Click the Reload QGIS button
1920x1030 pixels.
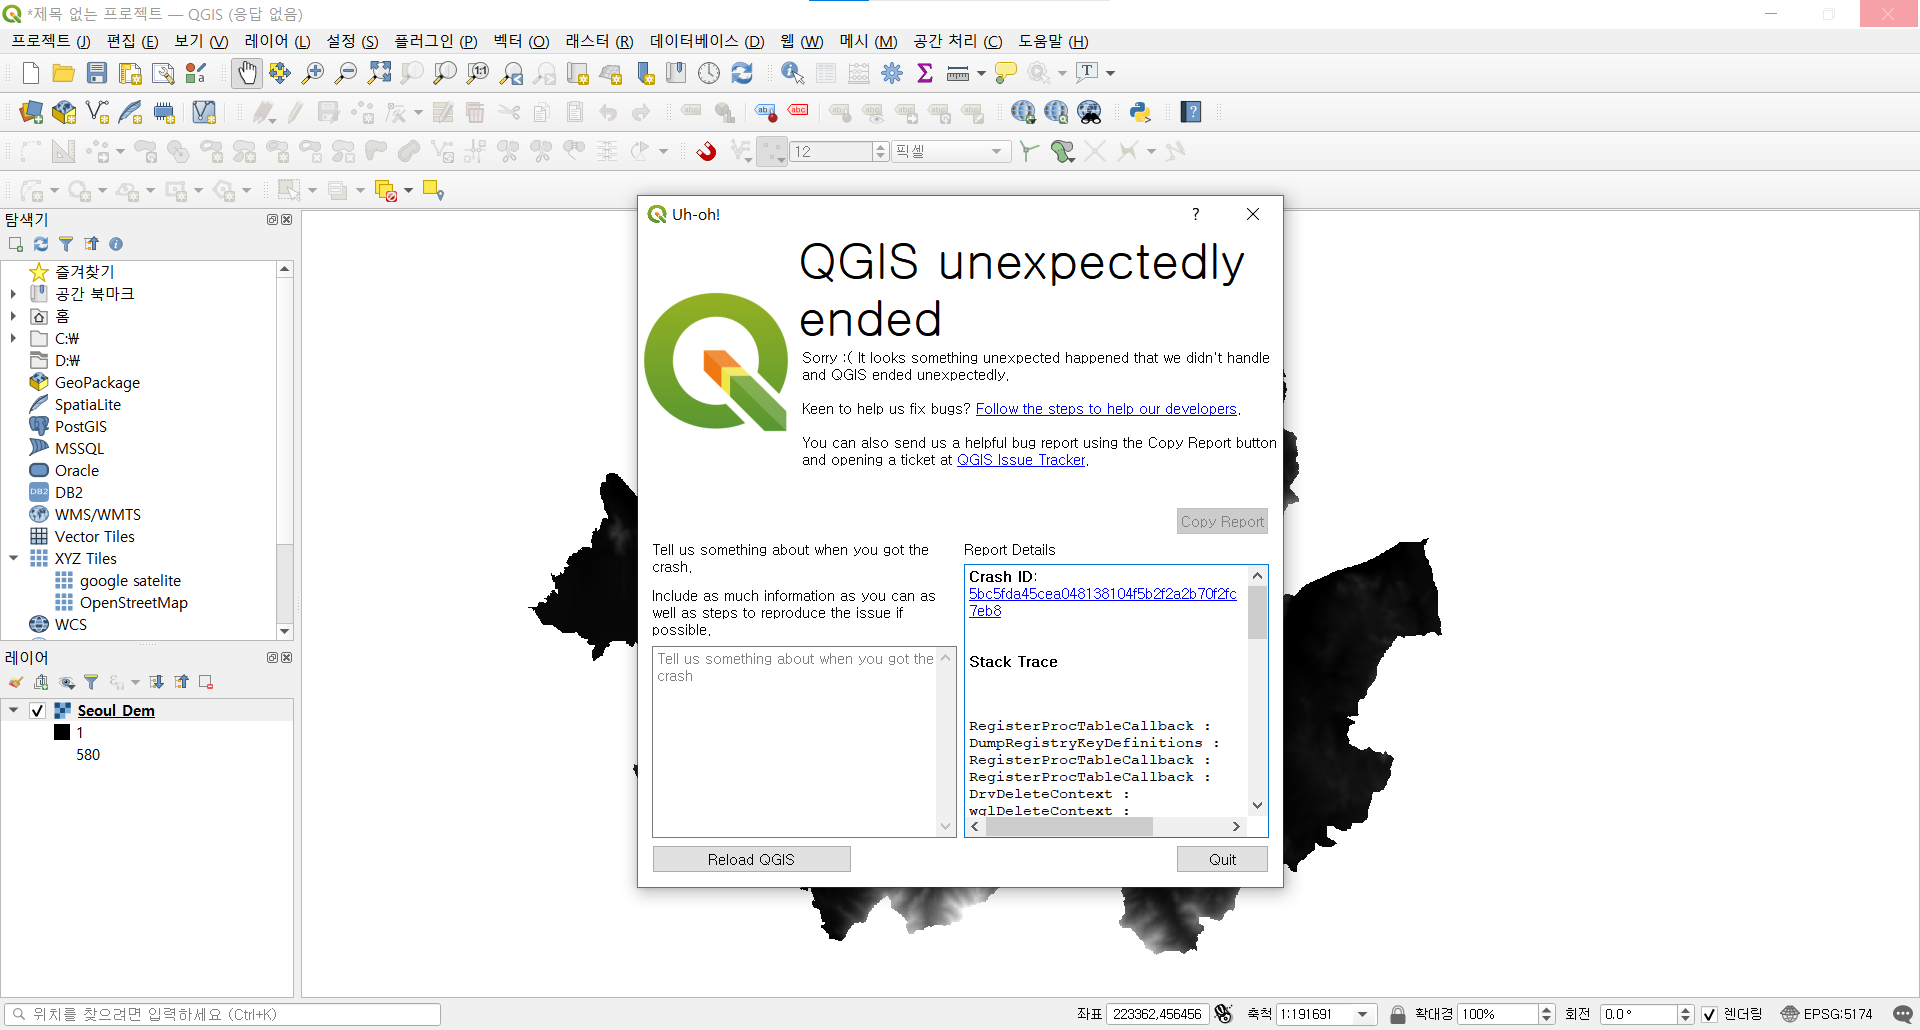[751, 859]
